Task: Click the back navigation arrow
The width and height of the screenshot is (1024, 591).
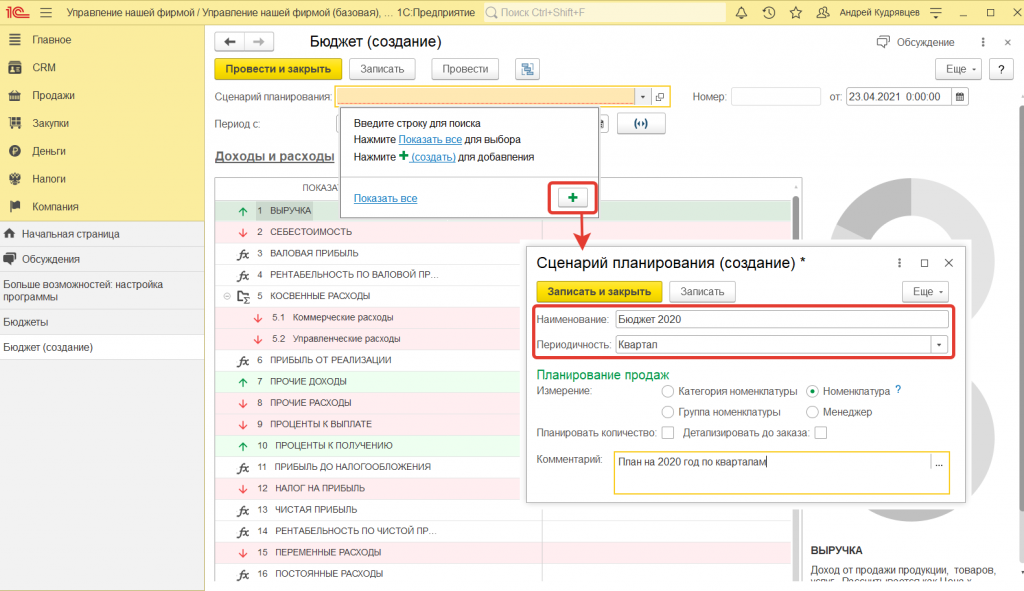Action: 230,42
